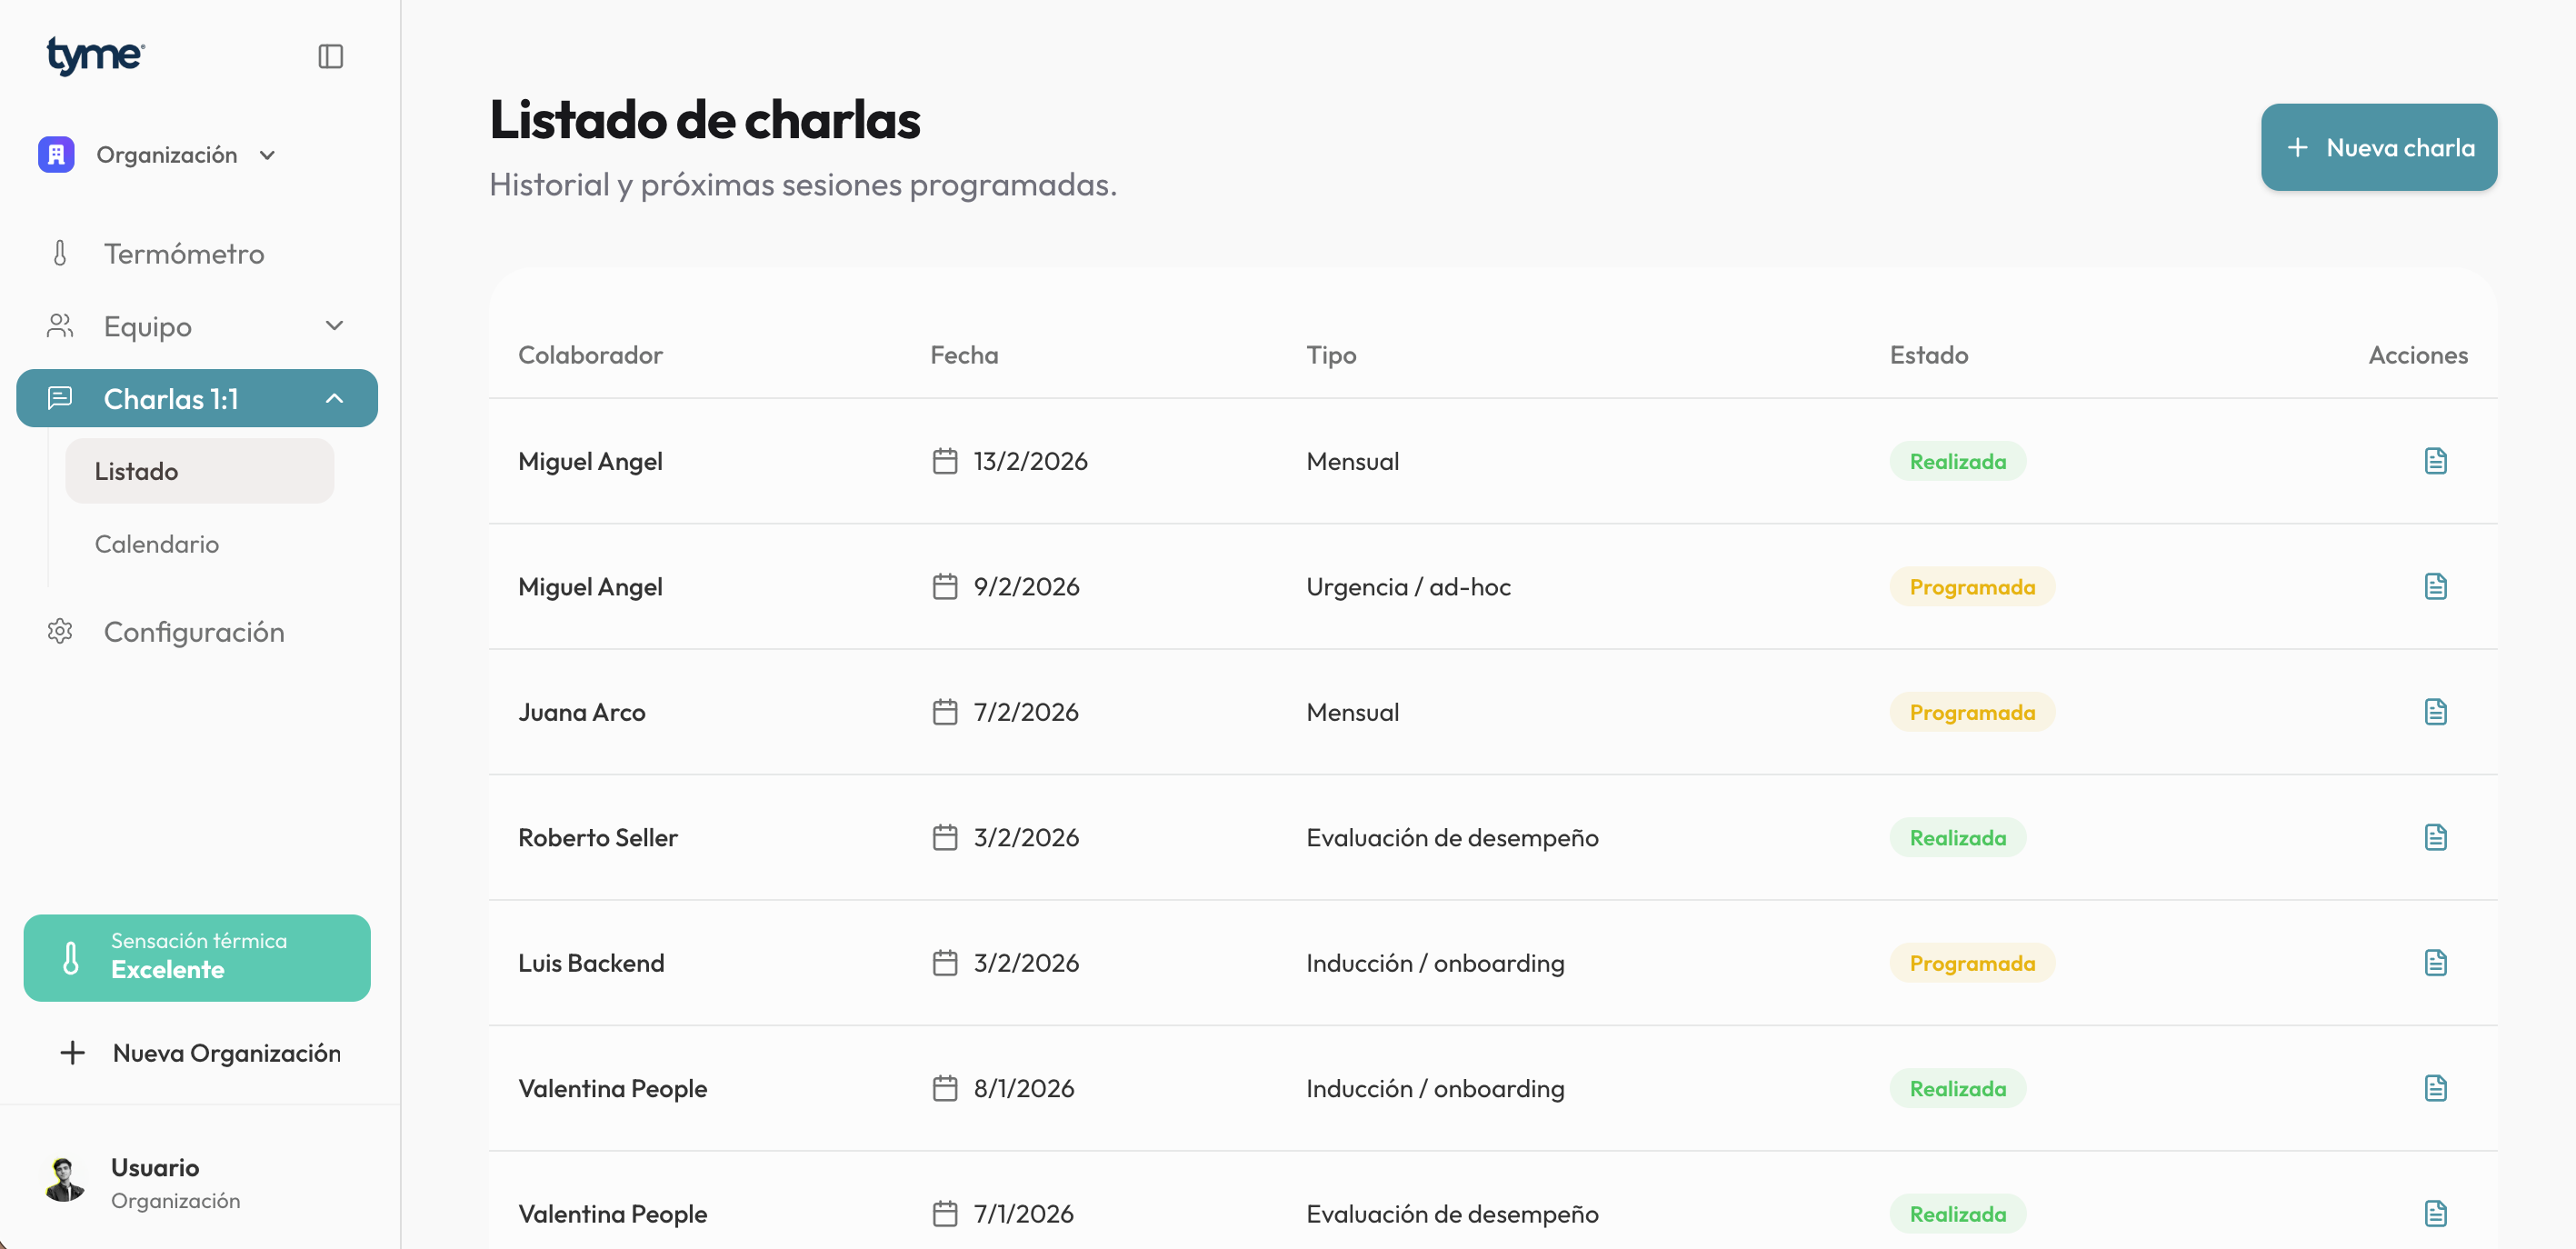Toggle the Realizada status on Valentina People's row
Screen dimensions: 2576x1249
point(1957,1088)
